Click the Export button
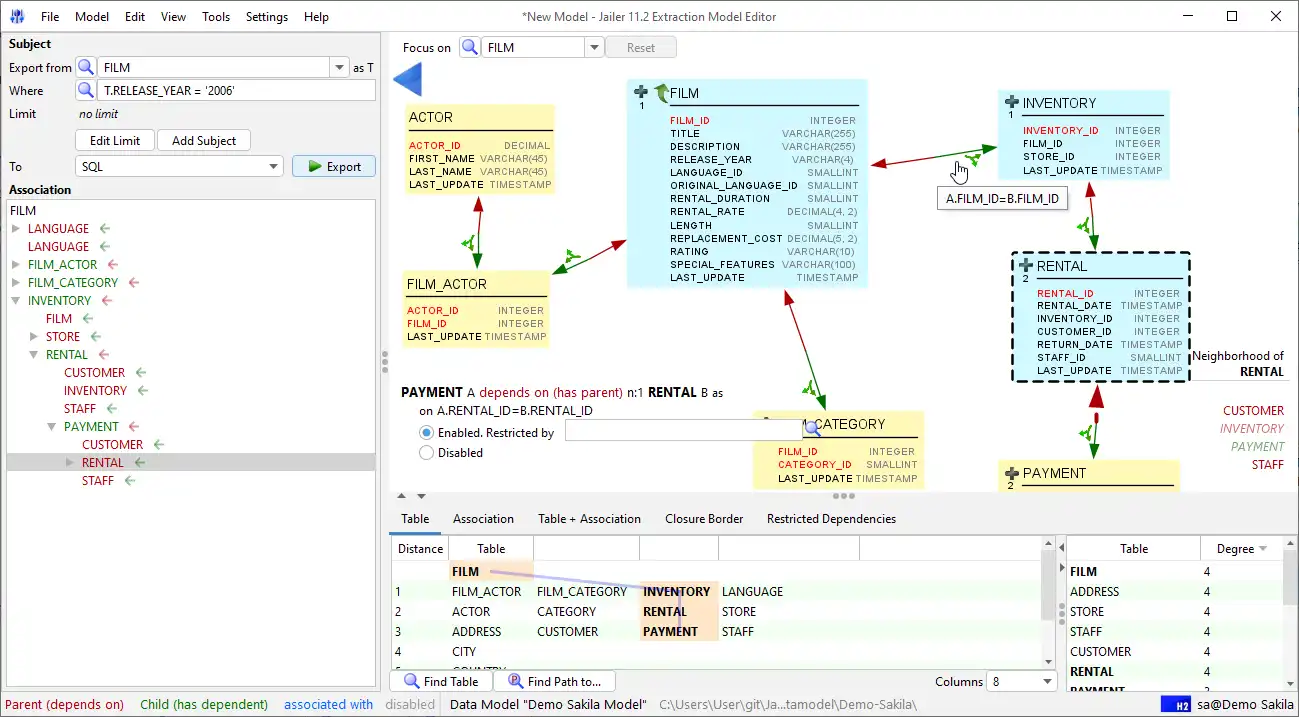The width and height of the screenshot is (1299, 717). click(334, 166)
